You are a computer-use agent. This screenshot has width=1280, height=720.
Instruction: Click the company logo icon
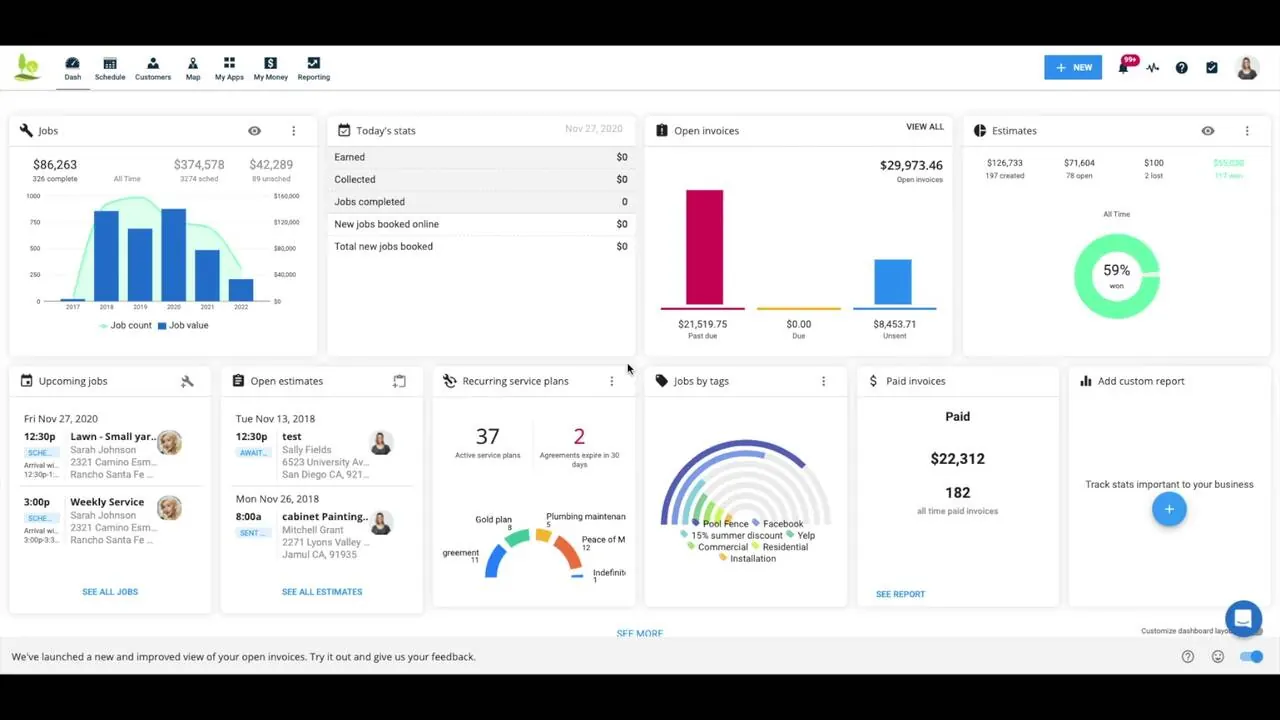click(28, 68)
